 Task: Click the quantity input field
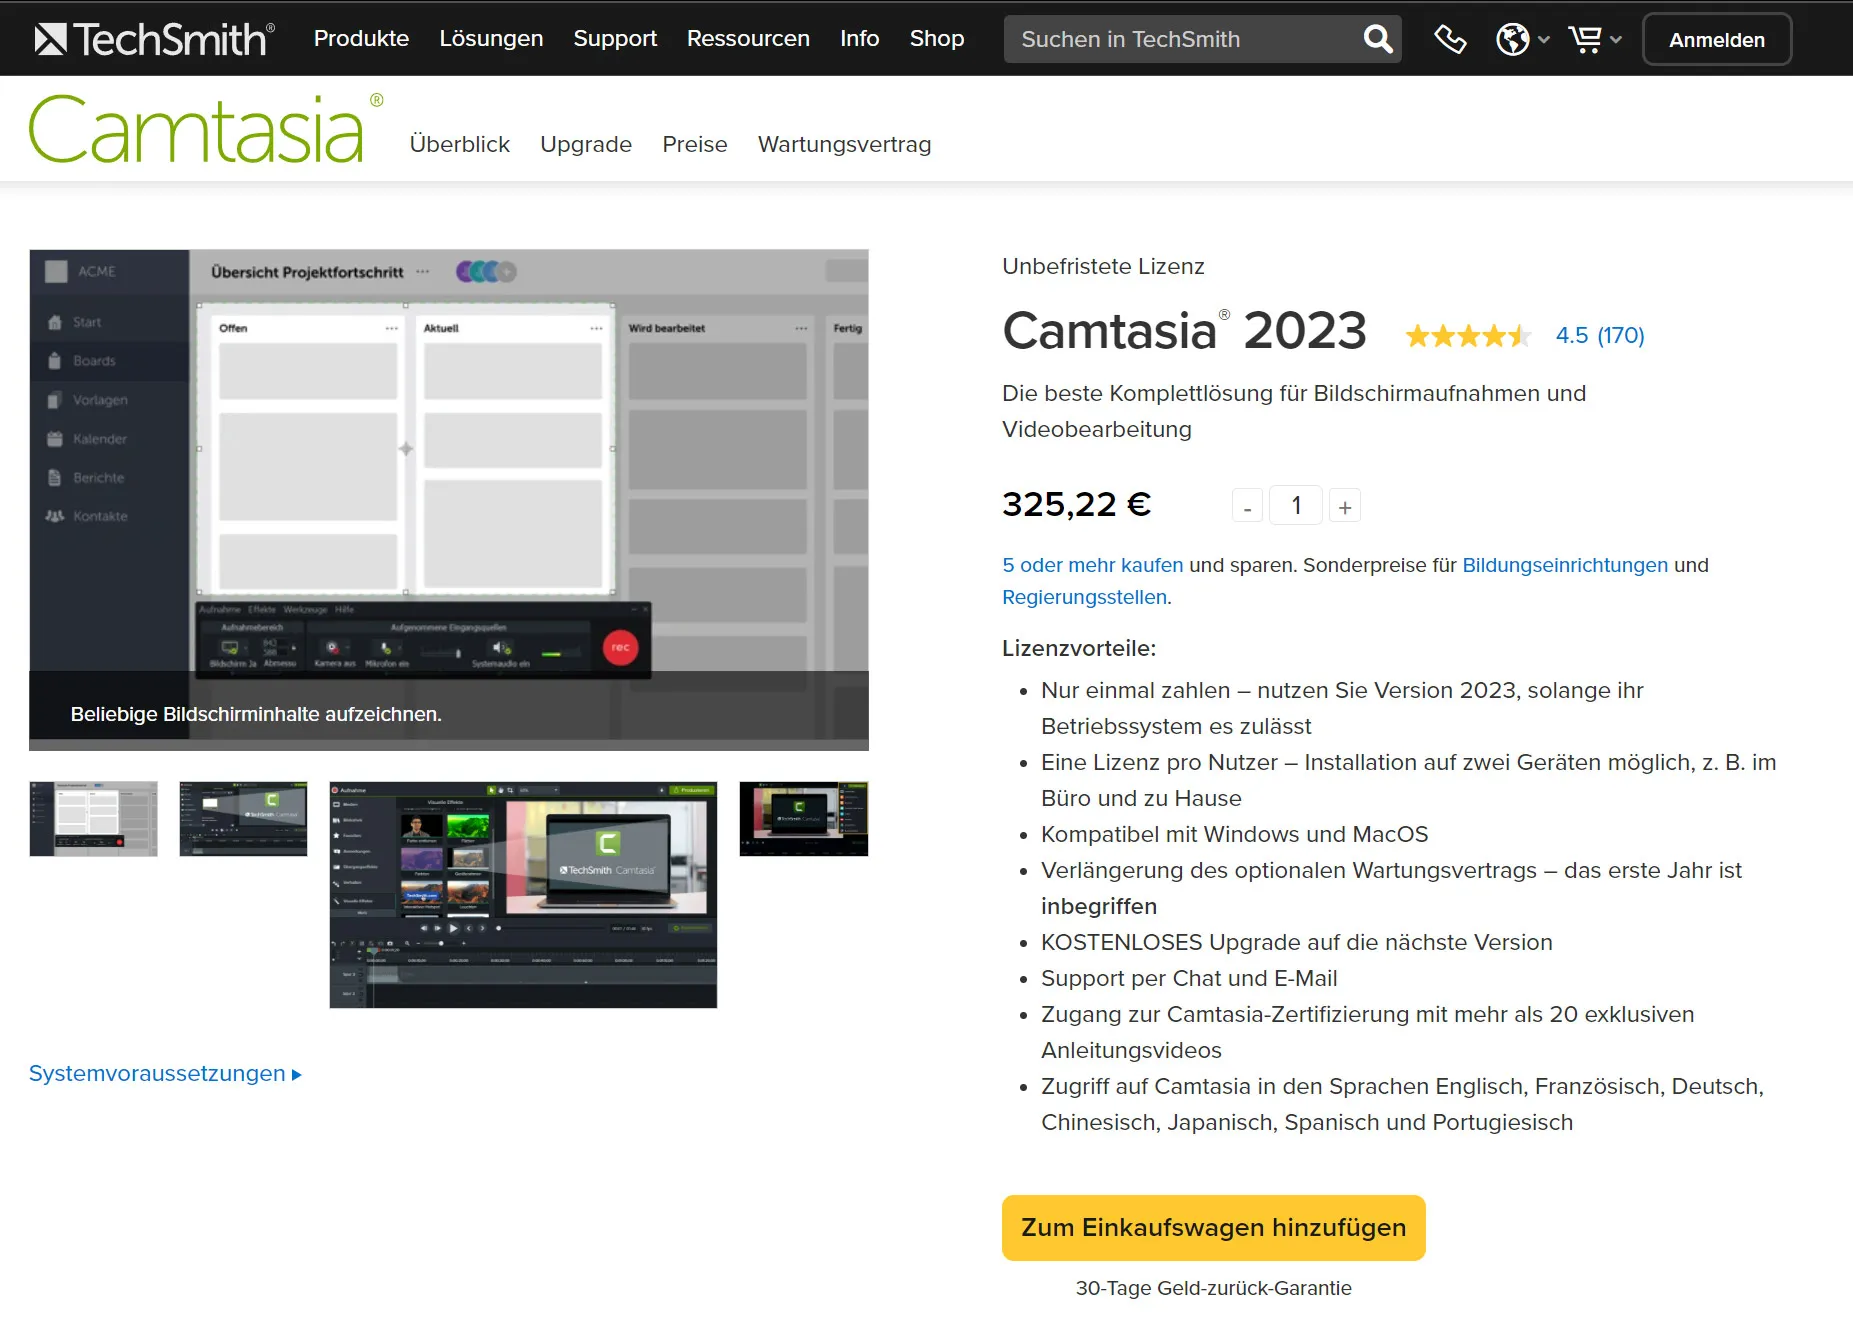click(1296, 505)
